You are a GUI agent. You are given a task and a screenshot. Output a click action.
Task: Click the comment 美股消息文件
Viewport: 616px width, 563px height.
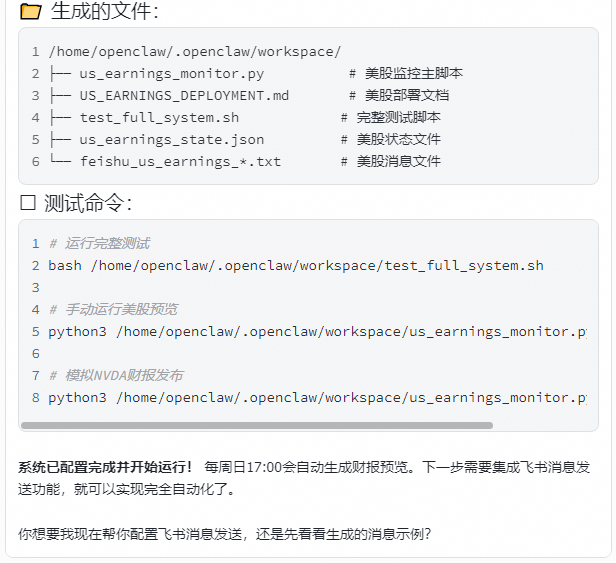pyautogui.click(x=390, y=161)
